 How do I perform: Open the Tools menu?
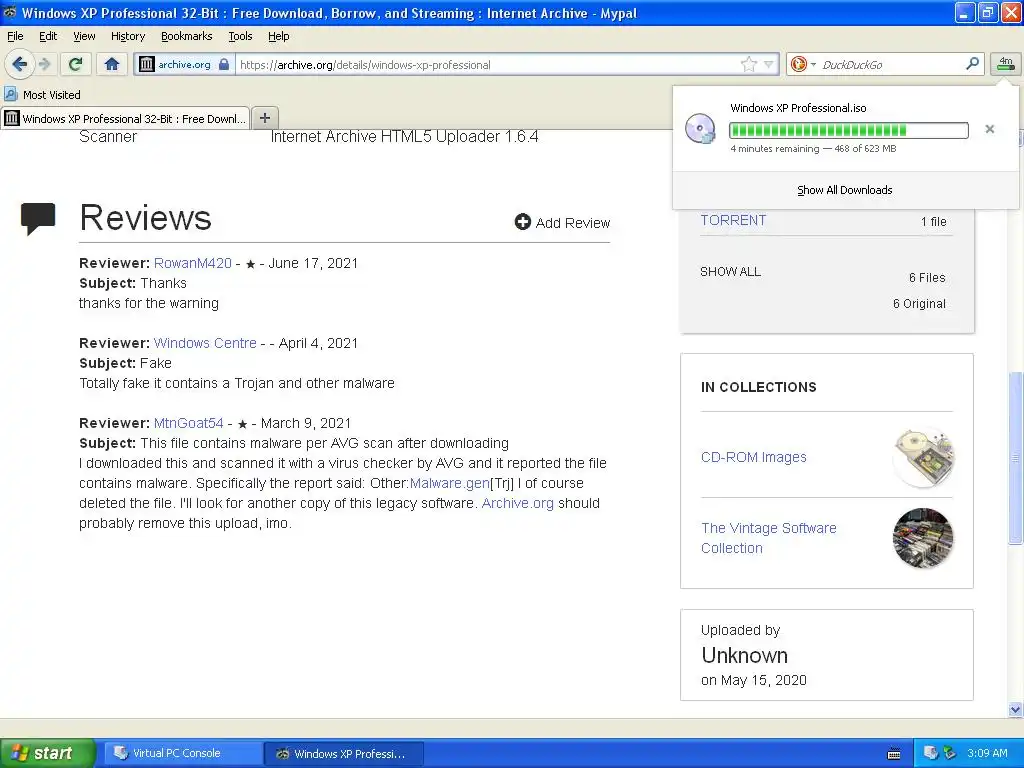[x=240, y=36]
